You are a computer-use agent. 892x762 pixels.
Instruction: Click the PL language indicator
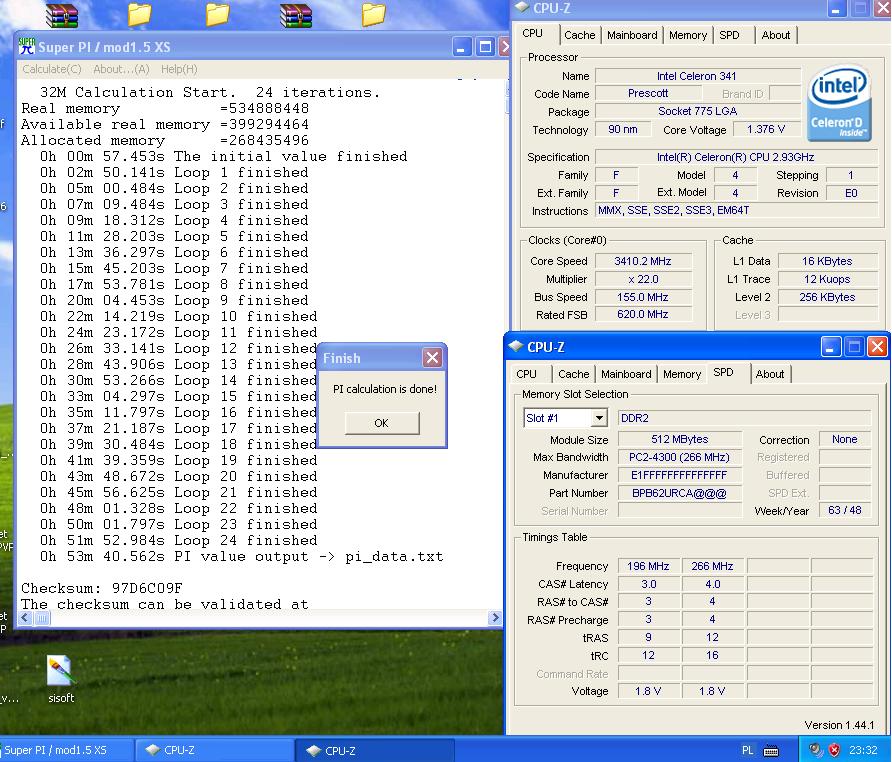pos(748,750)
